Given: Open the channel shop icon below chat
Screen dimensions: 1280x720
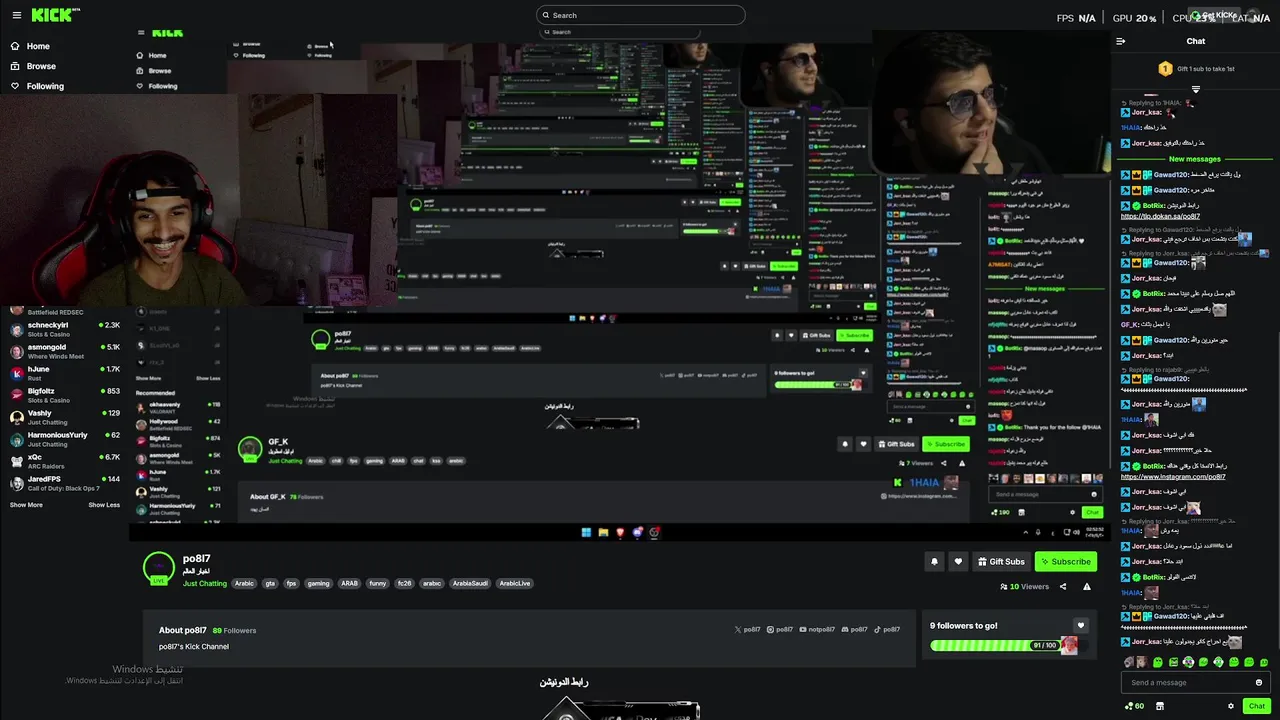Looking at the screenshot, I should [1160, 706].
